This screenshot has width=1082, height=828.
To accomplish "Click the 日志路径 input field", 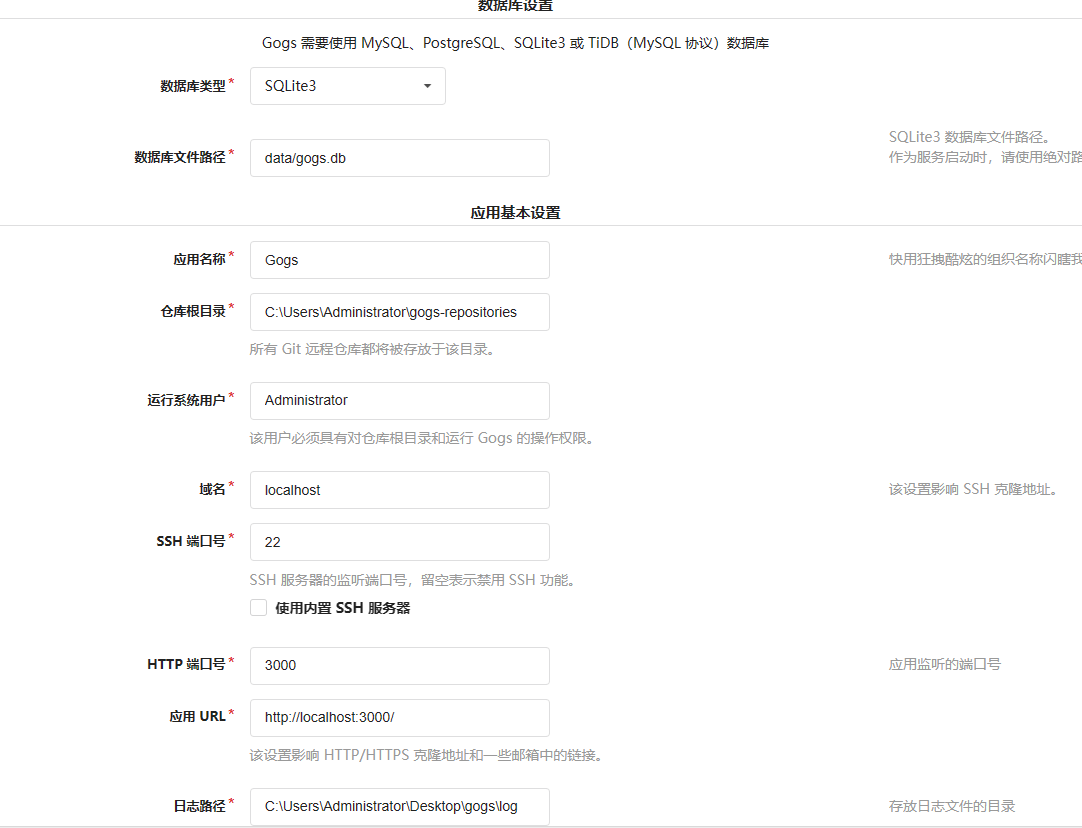I will 399,807.
